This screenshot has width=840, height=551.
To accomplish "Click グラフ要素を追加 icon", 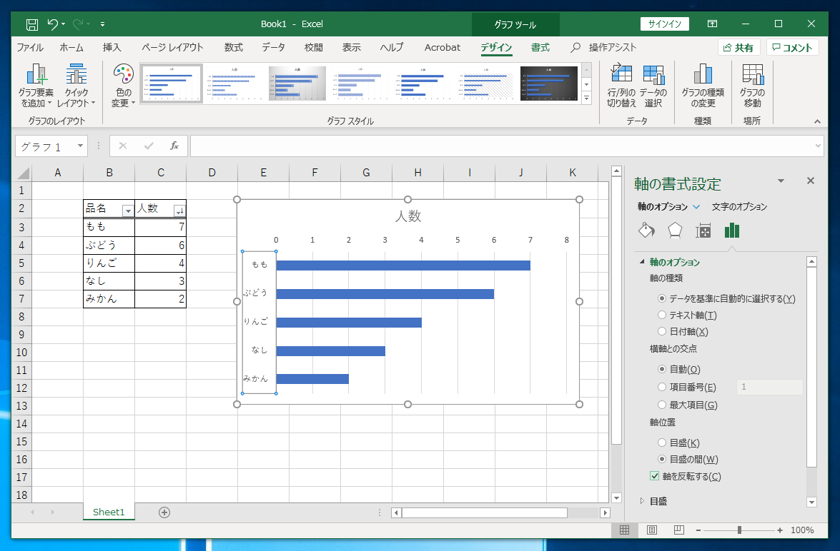I will click(35, 85).
